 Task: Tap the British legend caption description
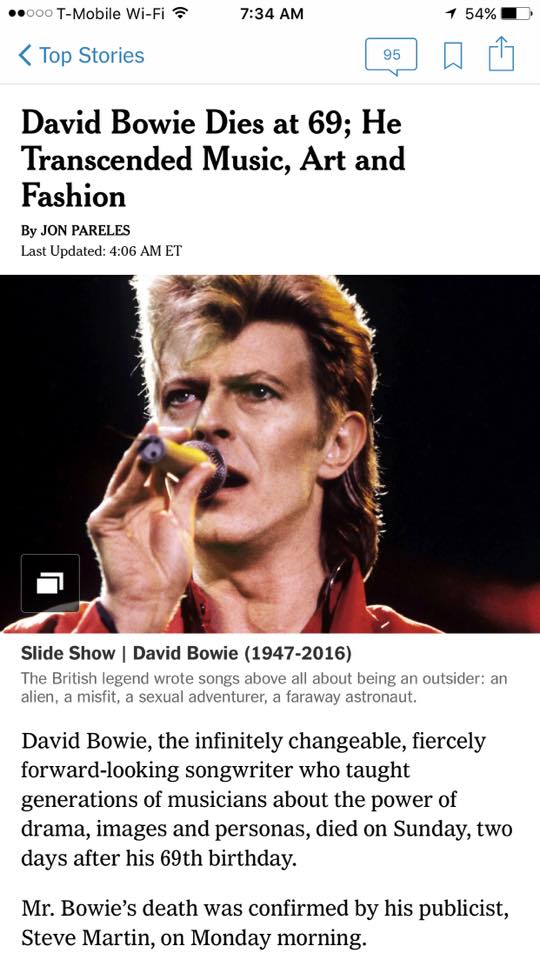pyautogui.click(x=264, y=688)
